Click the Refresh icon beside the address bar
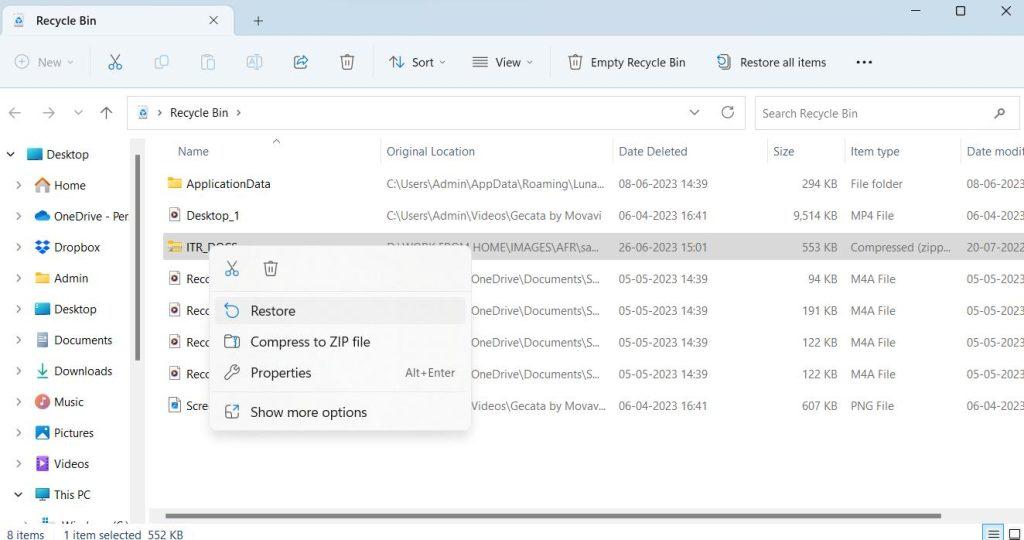The width and height of the screenshot is (1024, 540). coord(728,112)
